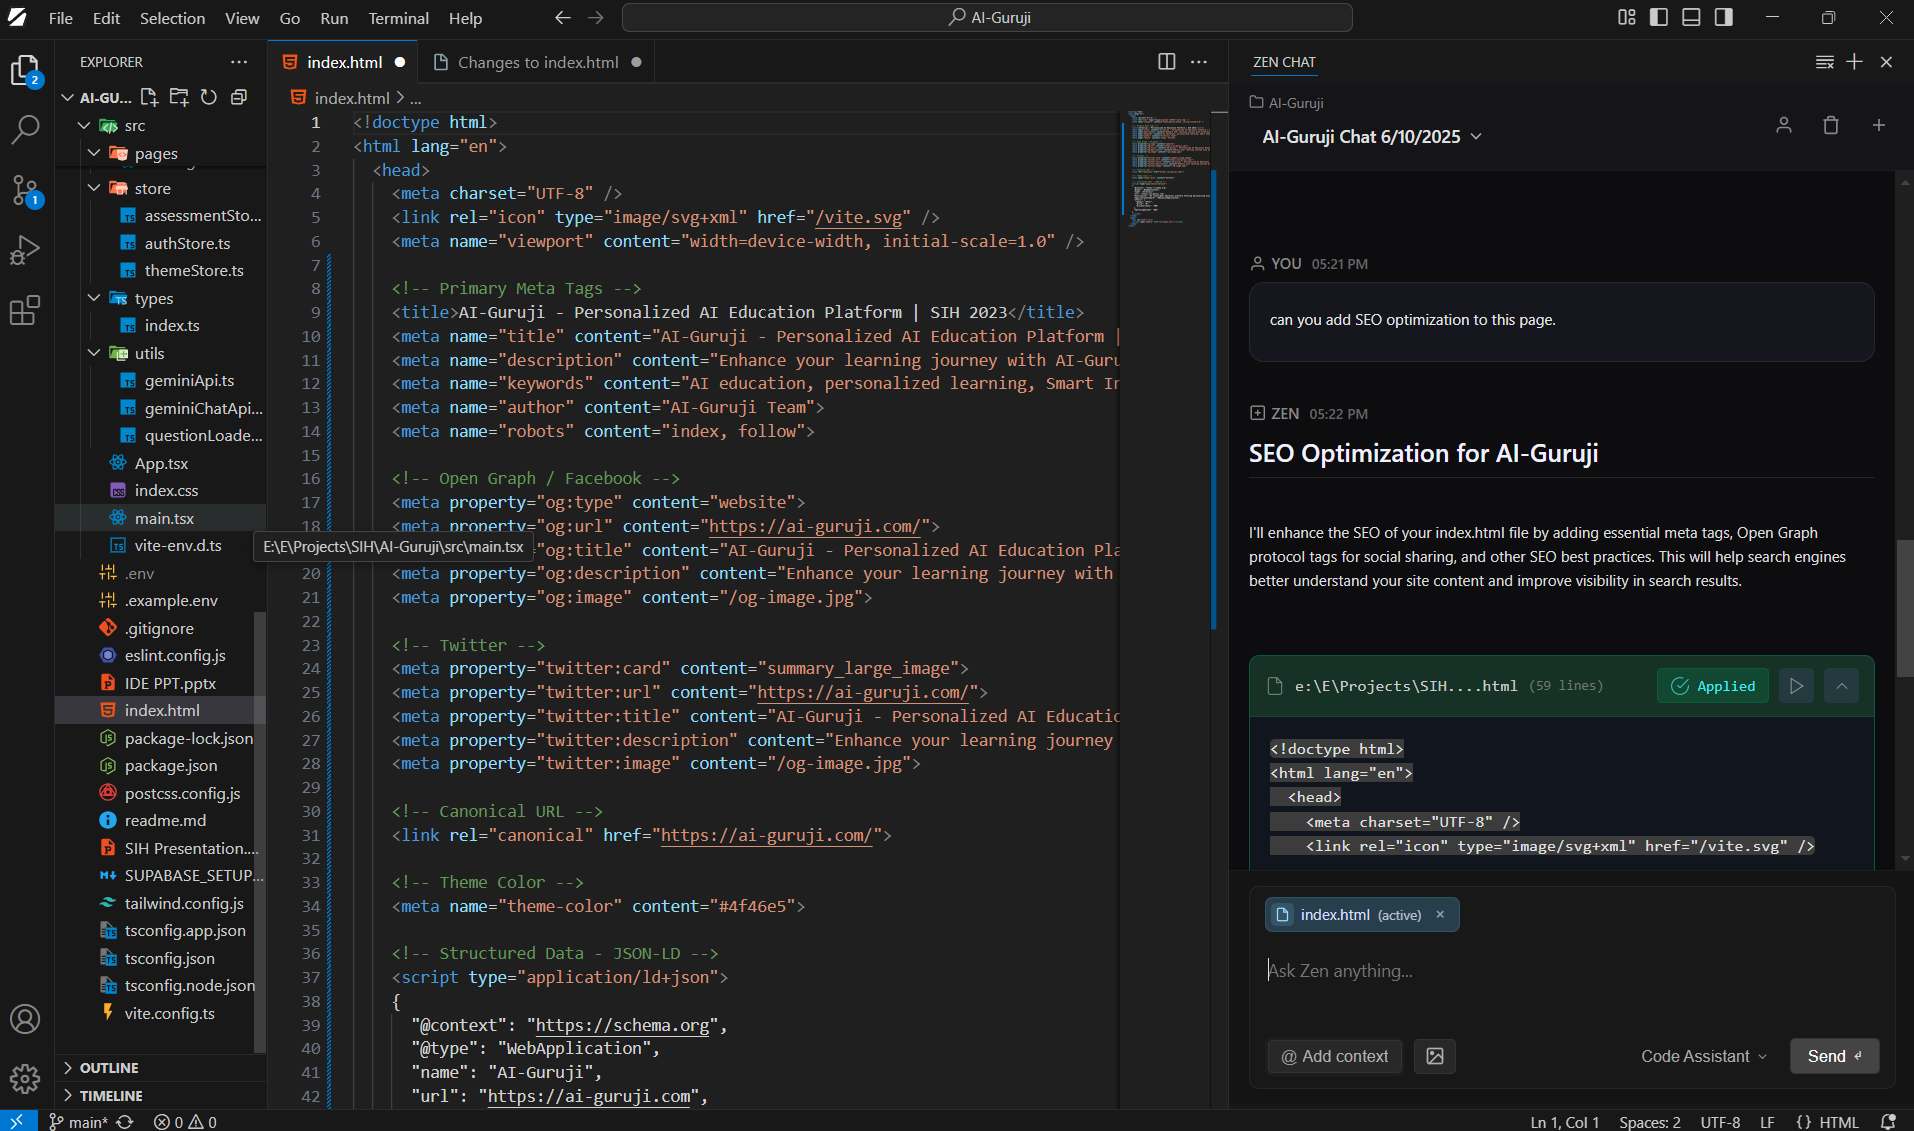Open Run and Debug view icon
The height and width of the screenshot is (1131, 1914).
coord(25,250)
